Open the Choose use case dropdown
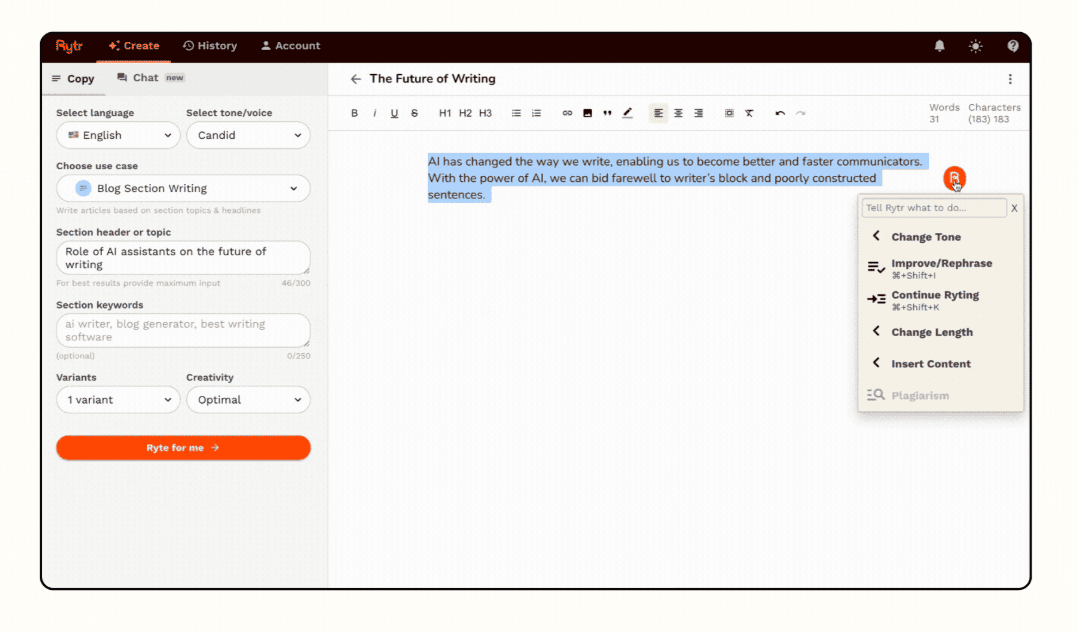This screenshot has width=1078, height=632. pos(183,188)
